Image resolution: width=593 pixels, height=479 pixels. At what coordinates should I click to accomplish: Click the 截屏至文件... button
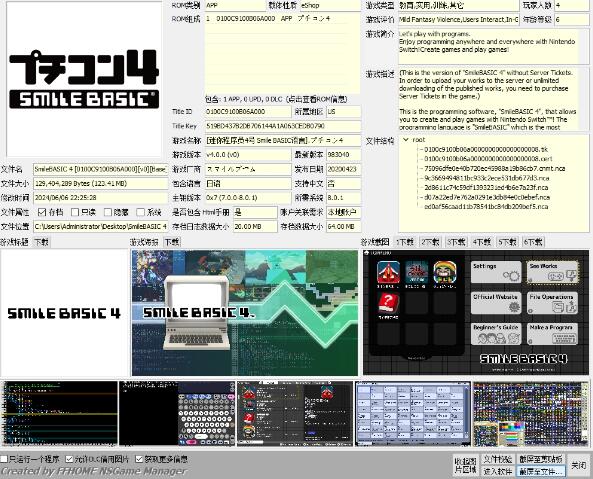(541, 471)
